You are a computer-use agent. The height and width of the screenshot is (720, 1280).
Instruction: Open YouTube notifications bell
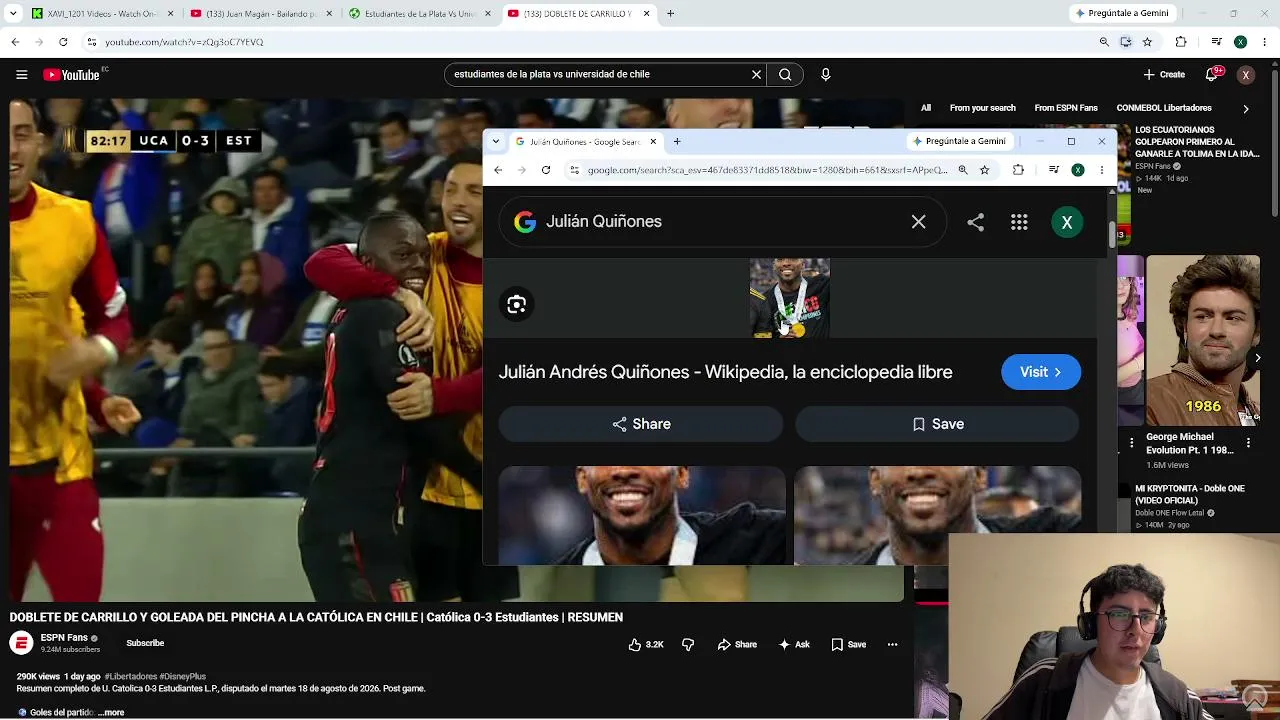point(1211,74)
